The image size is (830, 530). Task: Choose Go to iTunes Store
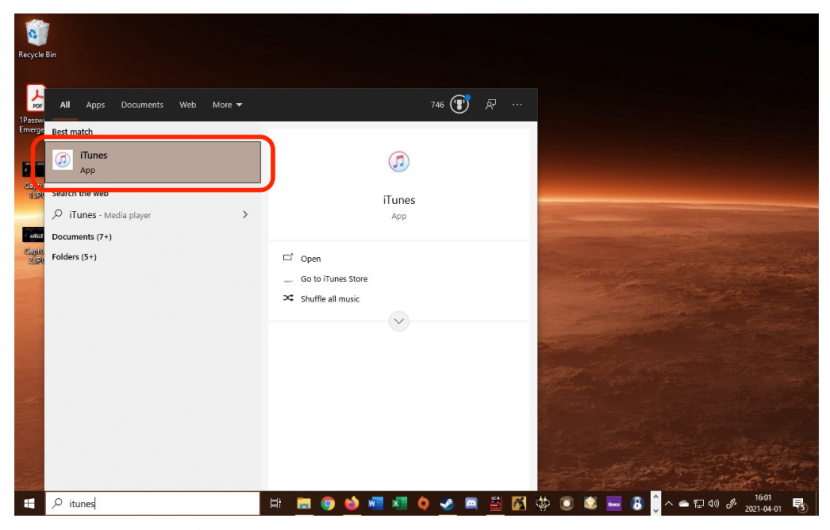(x=334, y=279)
